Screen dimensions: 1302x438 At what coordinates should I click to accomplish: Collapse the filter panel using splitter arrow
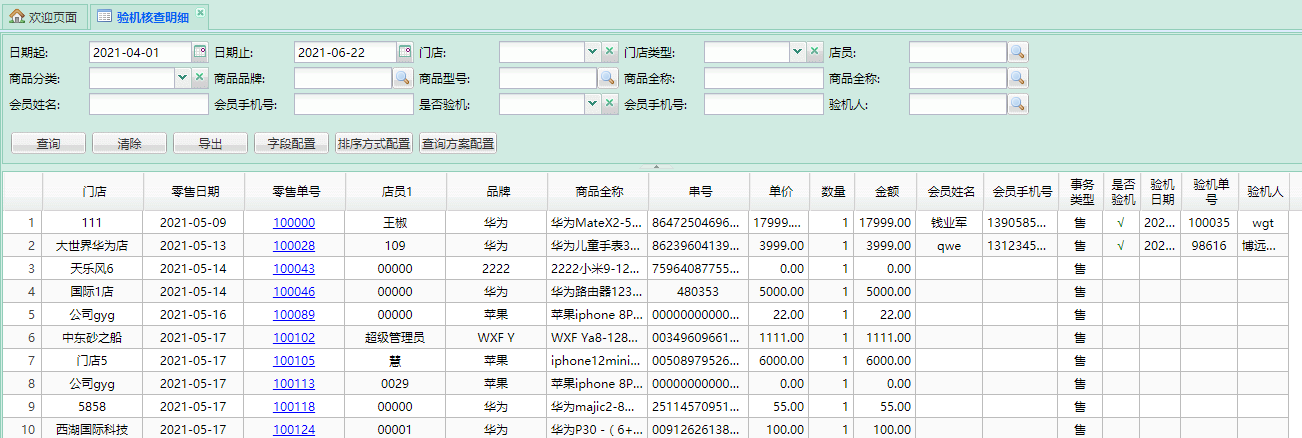pyautogui.click(x=656, y=166)
